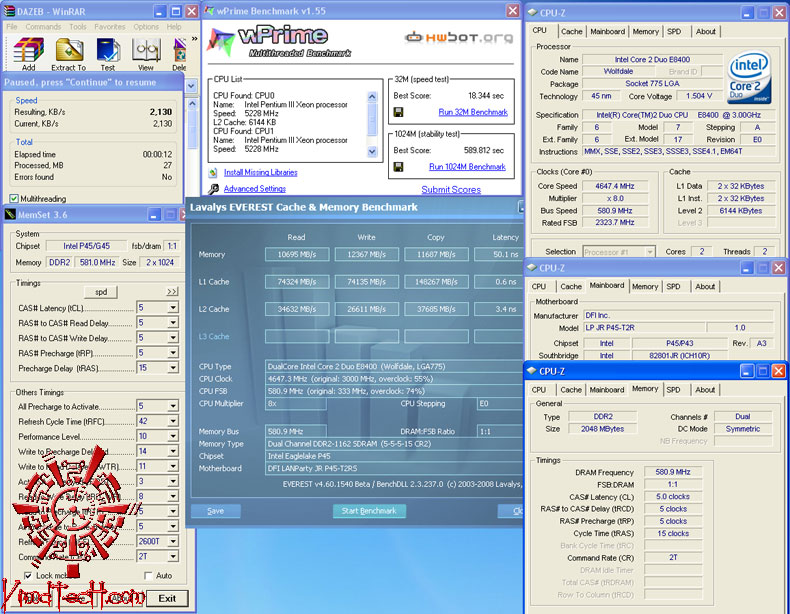Click WinRAR address bar dropdown arrow
This screenshot has height=614, width=790.
191,86
